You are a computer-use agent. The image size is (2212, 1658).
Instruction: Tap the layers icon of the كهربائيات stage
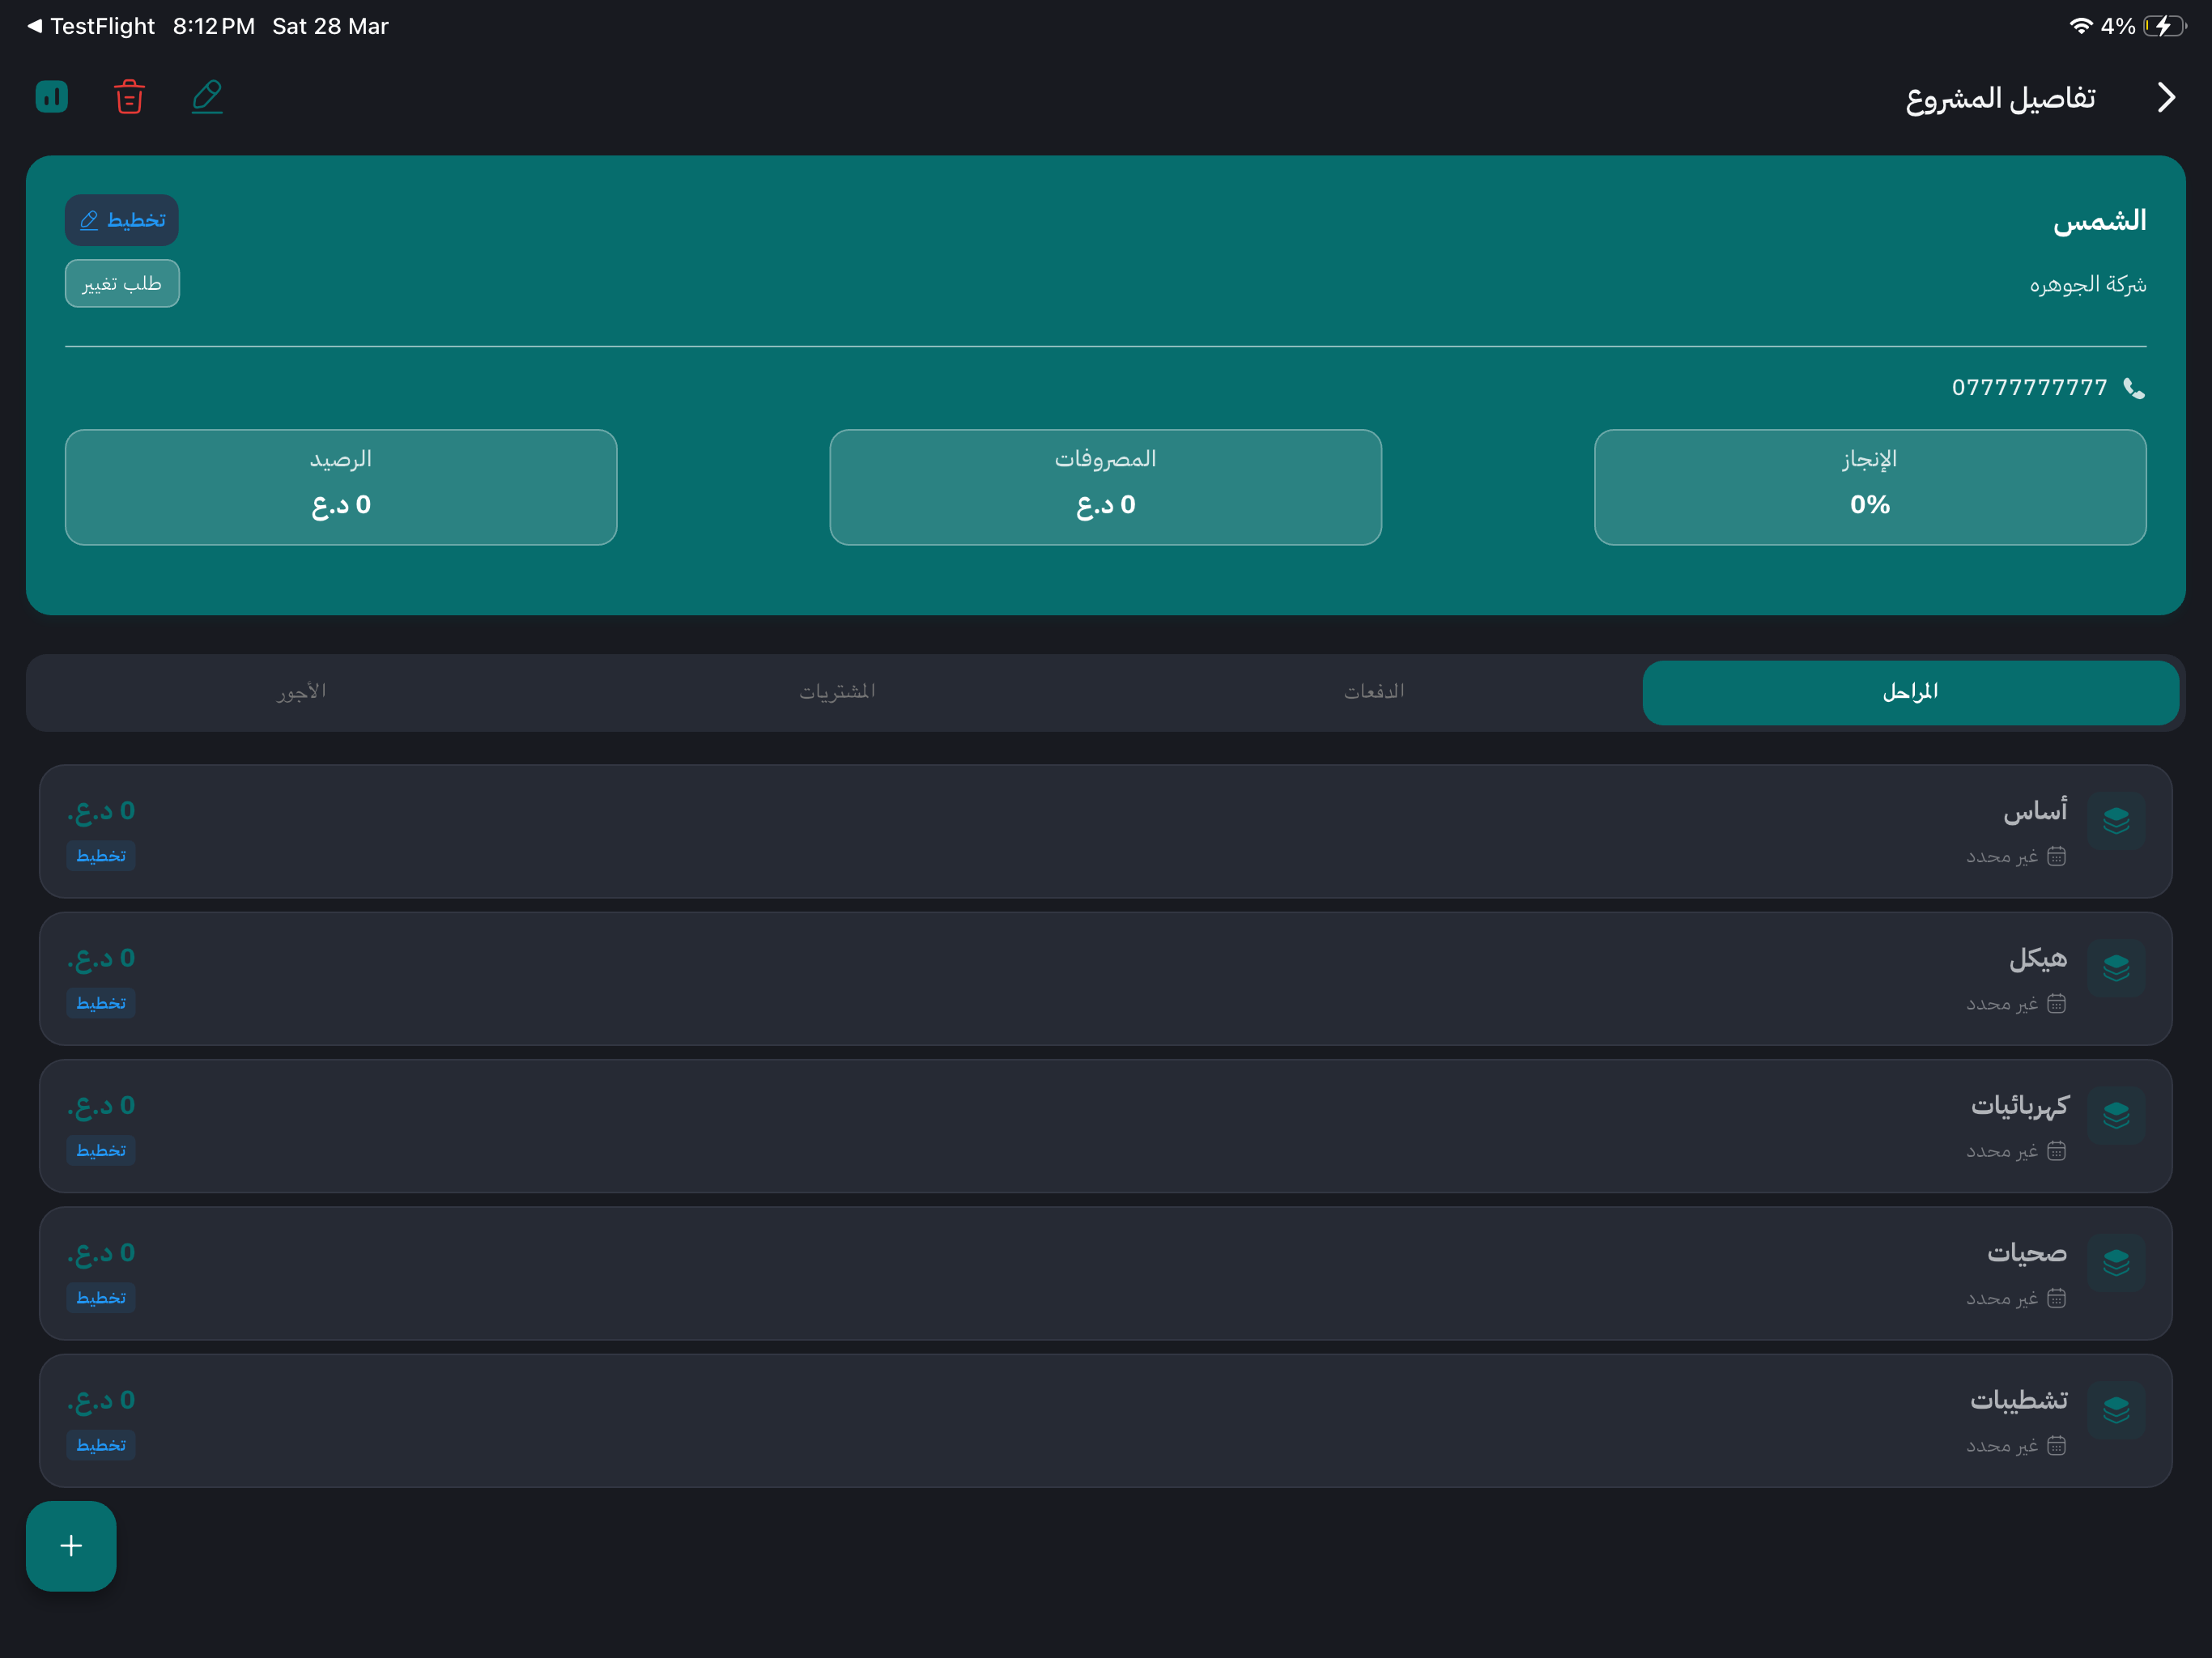(2116, 1115)
